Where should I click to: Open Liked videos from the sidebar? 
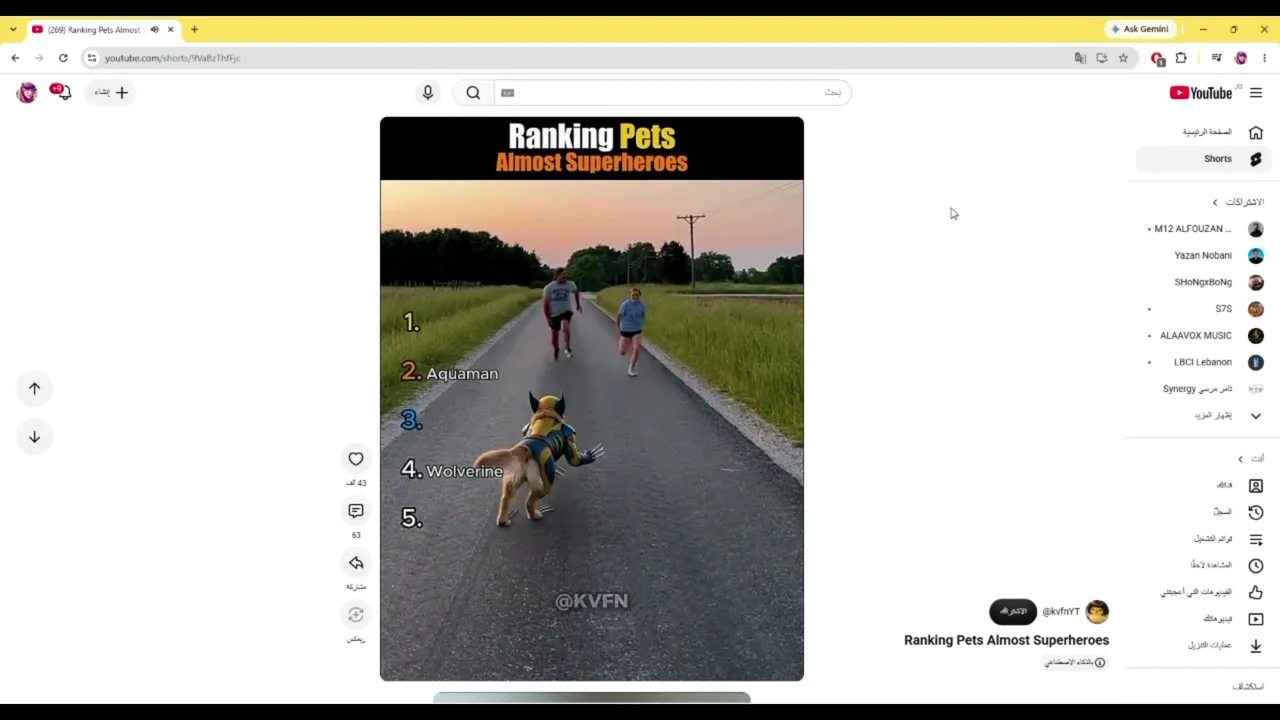[x=1256, y=592]
